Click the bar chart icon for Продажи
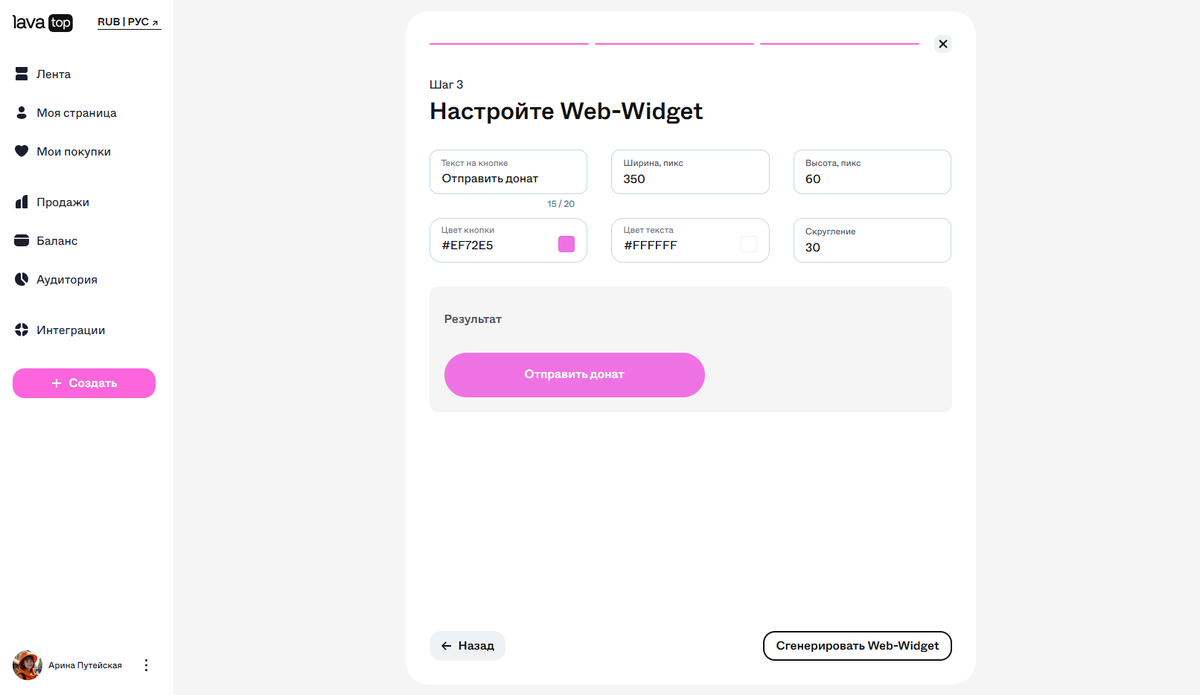1200x695 pixels. pos(22,202)
